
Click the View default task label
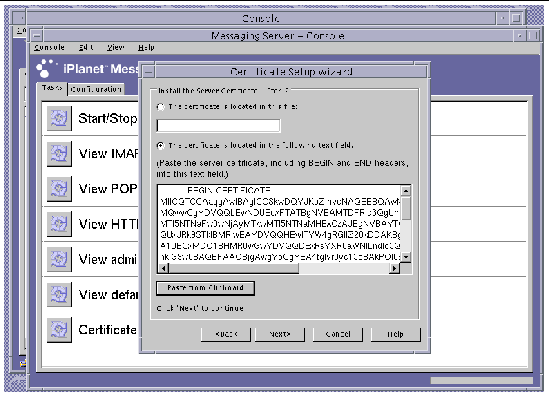pyautogui.click(x=108, y=295)
